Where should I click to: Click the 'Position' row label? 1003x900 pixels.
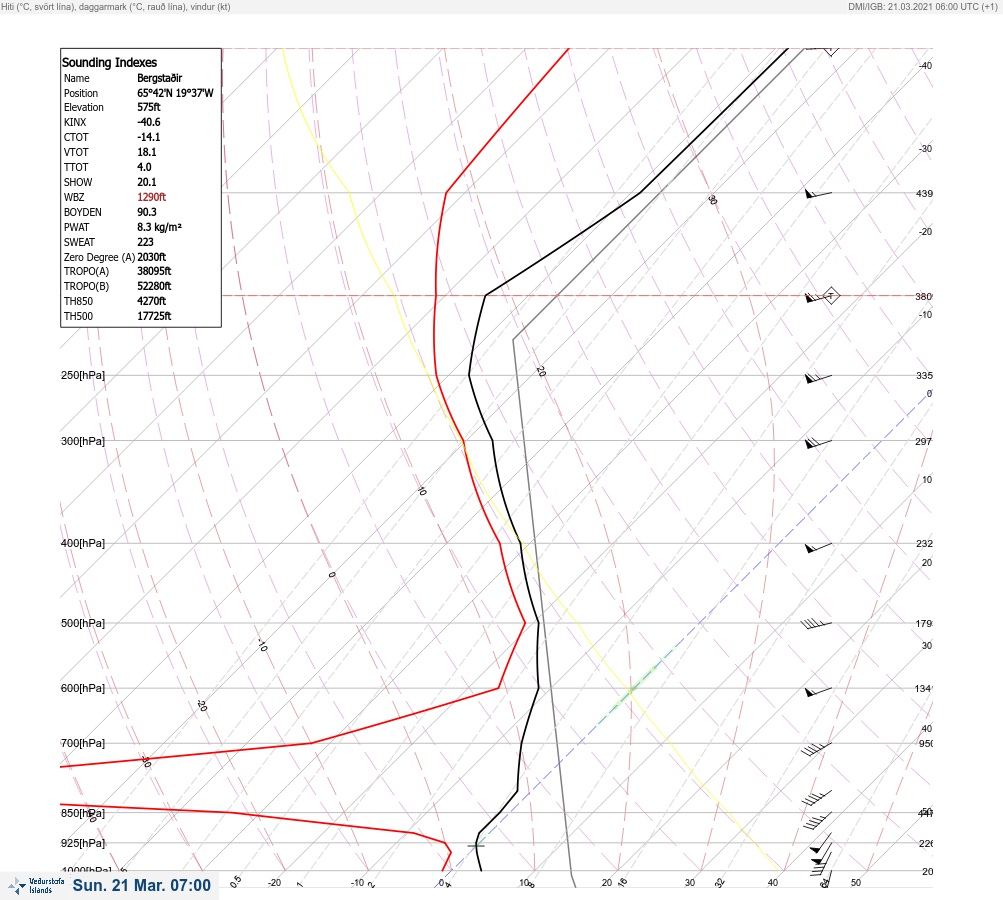81,93
